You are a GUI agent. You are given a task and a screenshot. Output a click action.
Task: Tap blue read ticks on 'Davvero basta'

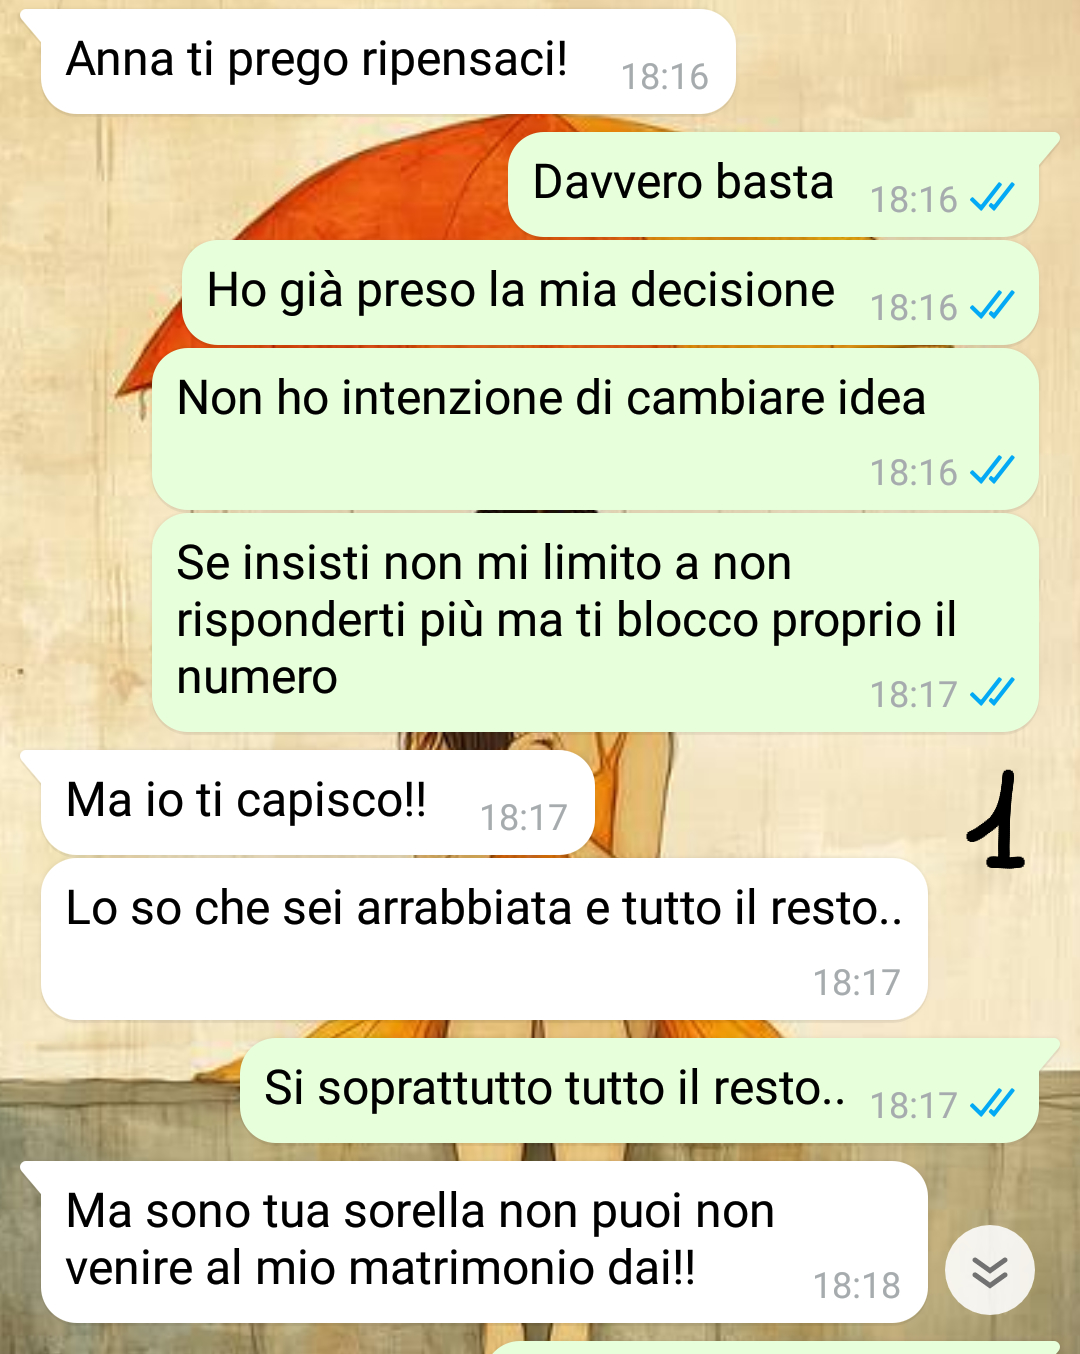click(x=992, y=198)
